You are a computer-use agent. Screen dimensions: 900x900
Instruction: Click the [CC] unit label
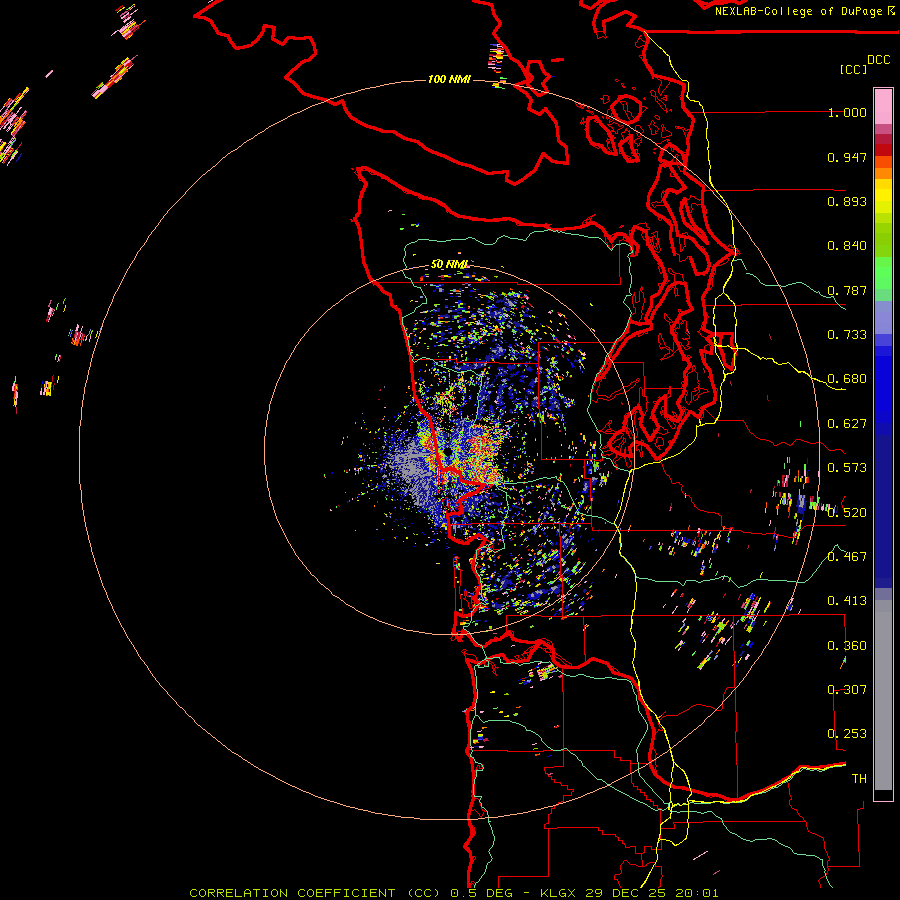(x=853, y=69)
